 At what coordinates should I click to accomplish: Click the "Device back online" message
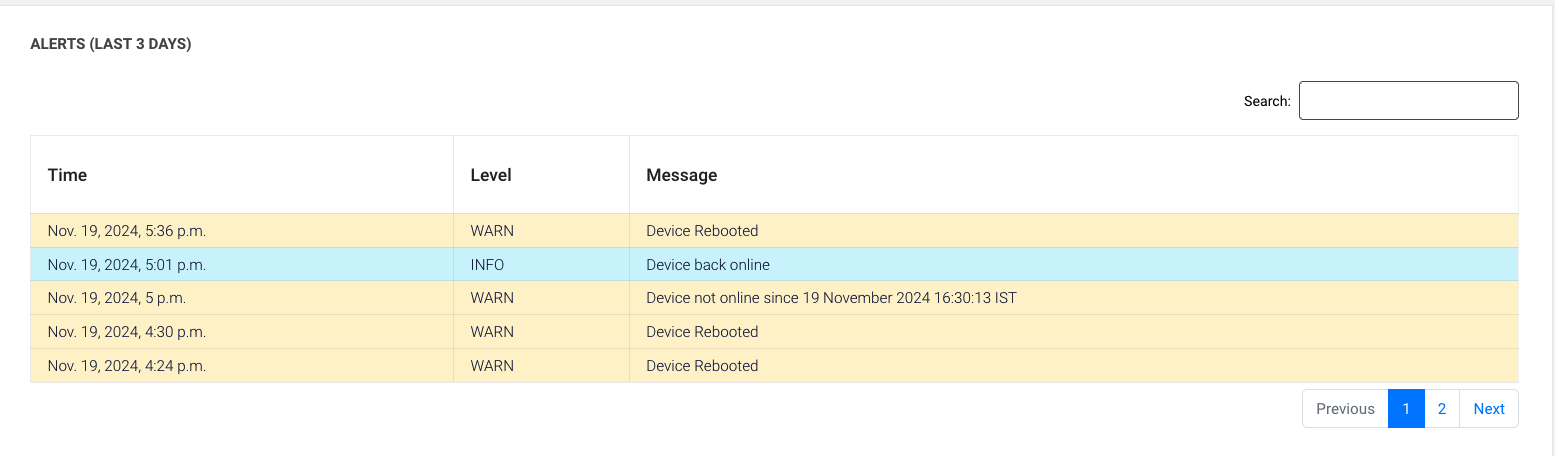(708, 265)
